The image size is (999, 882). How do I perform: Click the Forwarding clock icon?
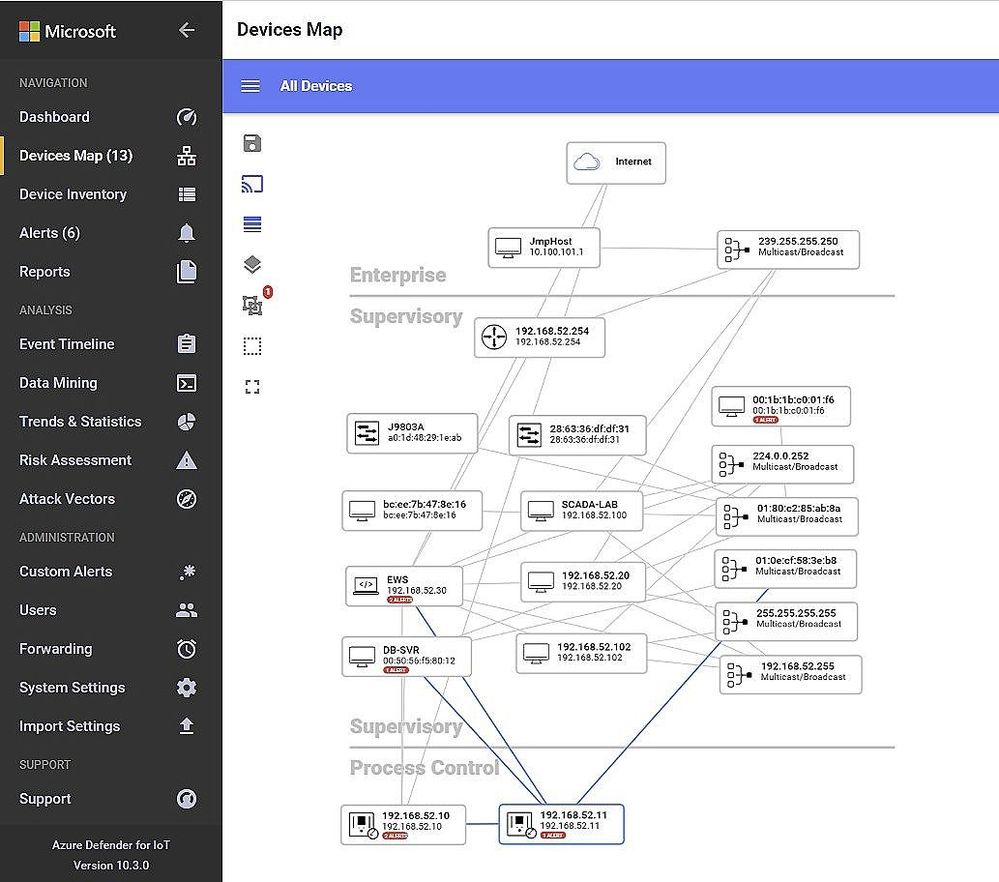coord(187,649)
